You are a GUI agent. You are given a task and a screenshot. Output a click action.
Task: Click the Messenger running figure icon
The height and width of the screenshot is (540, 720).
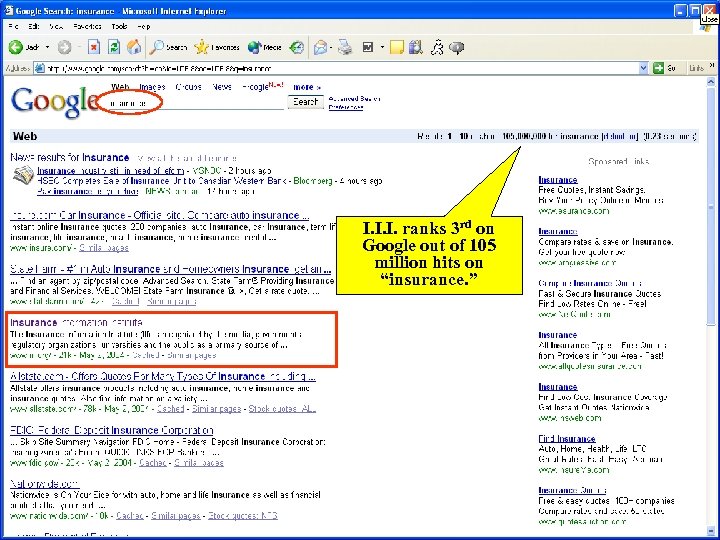pyautogui.click(x=437, y=47)
